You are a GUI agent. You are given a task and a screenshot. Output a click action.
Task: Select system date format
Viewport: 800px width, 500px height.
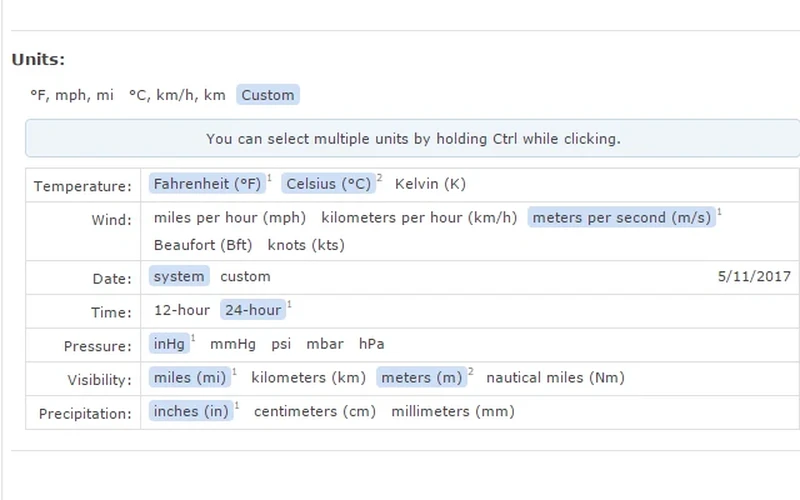[179, 276]
